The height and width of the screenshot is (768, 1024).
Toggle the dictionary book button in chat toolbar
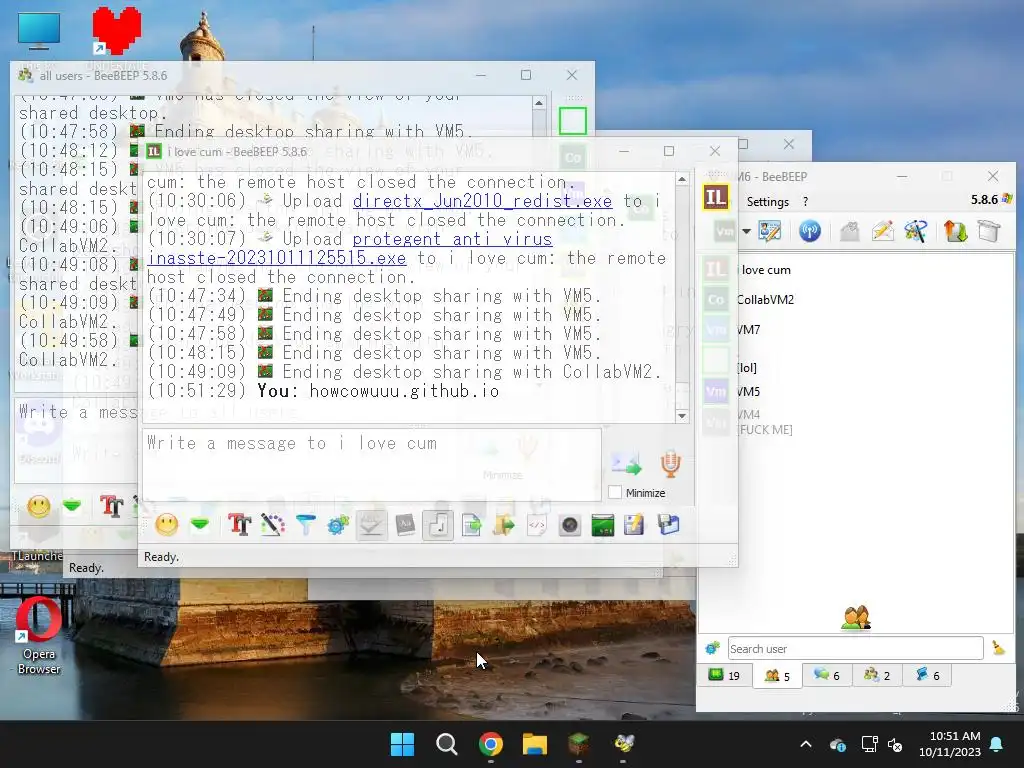tap(405, 524)
